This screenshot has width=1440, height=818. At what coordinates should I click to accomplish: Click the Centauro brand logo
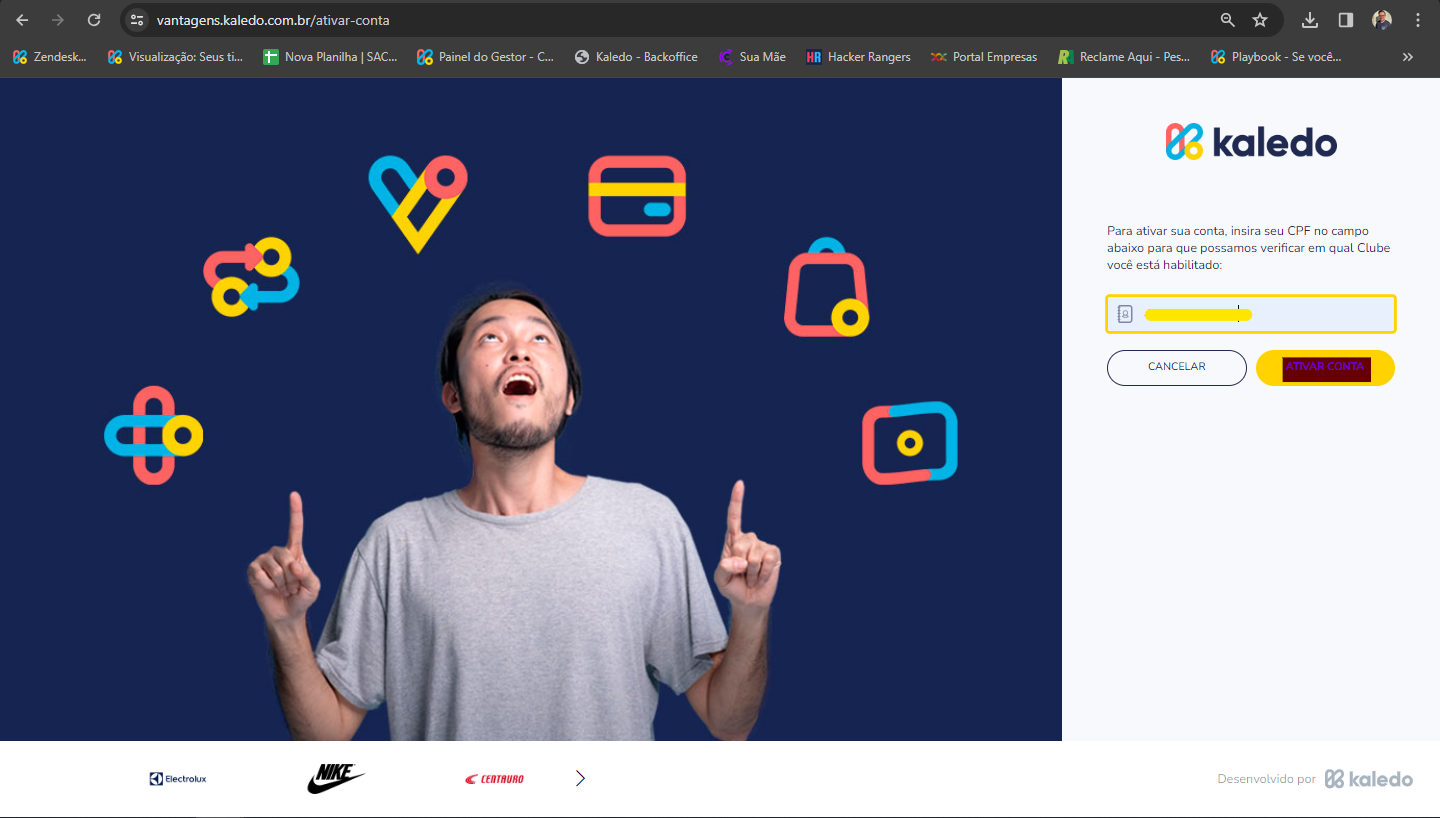(494, 778)
